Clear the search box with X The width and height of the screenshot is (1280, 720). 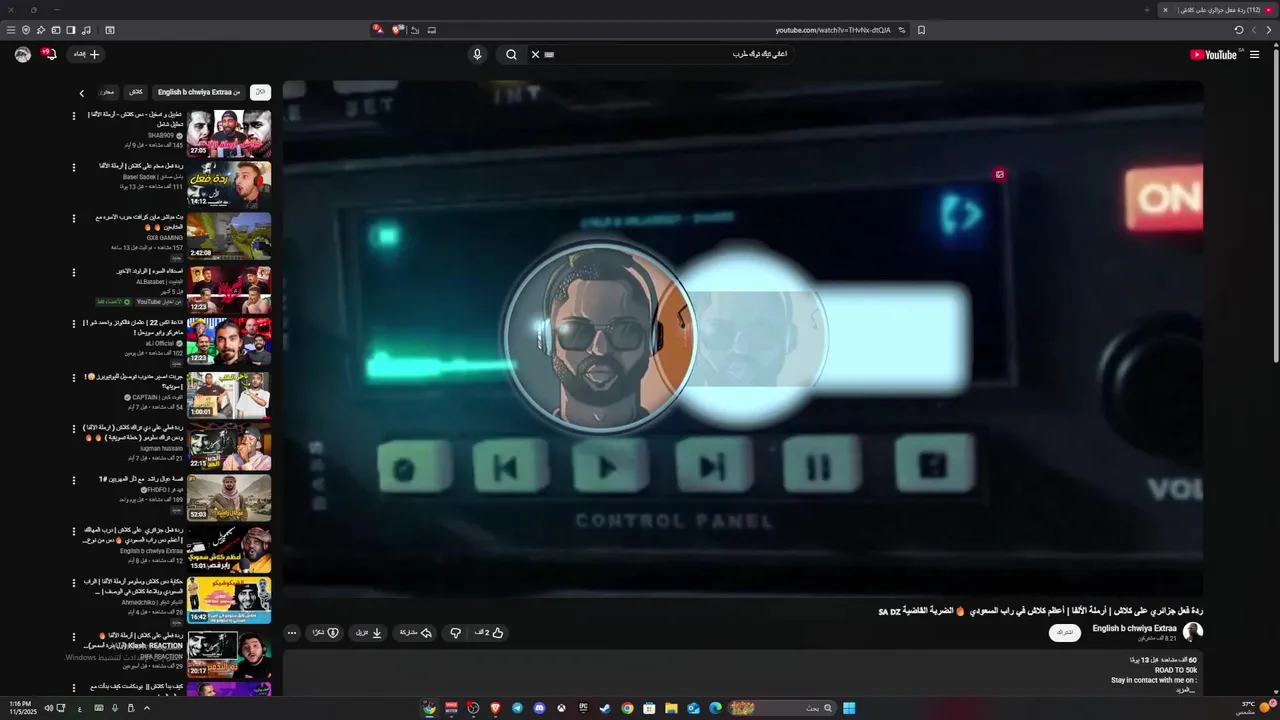point(535,54)
